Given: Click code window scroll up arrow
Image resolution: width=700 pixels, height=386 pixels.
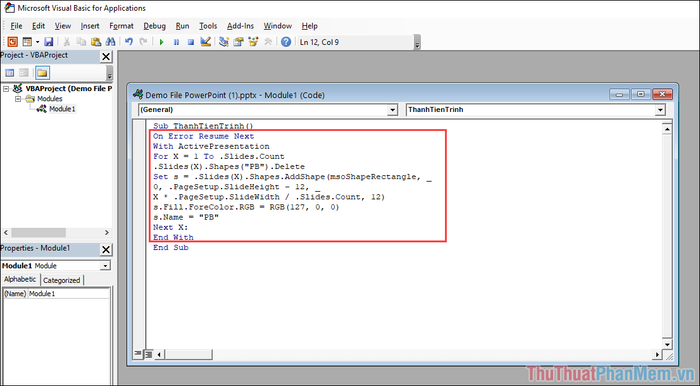Looking at the screenshot, I should pyautogui.click(x=667, y=129).
